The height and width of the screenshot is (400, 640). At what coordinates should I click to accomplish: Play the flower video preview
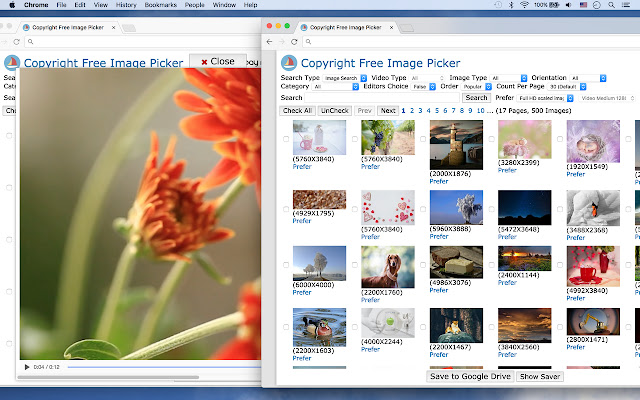(27, 367)
